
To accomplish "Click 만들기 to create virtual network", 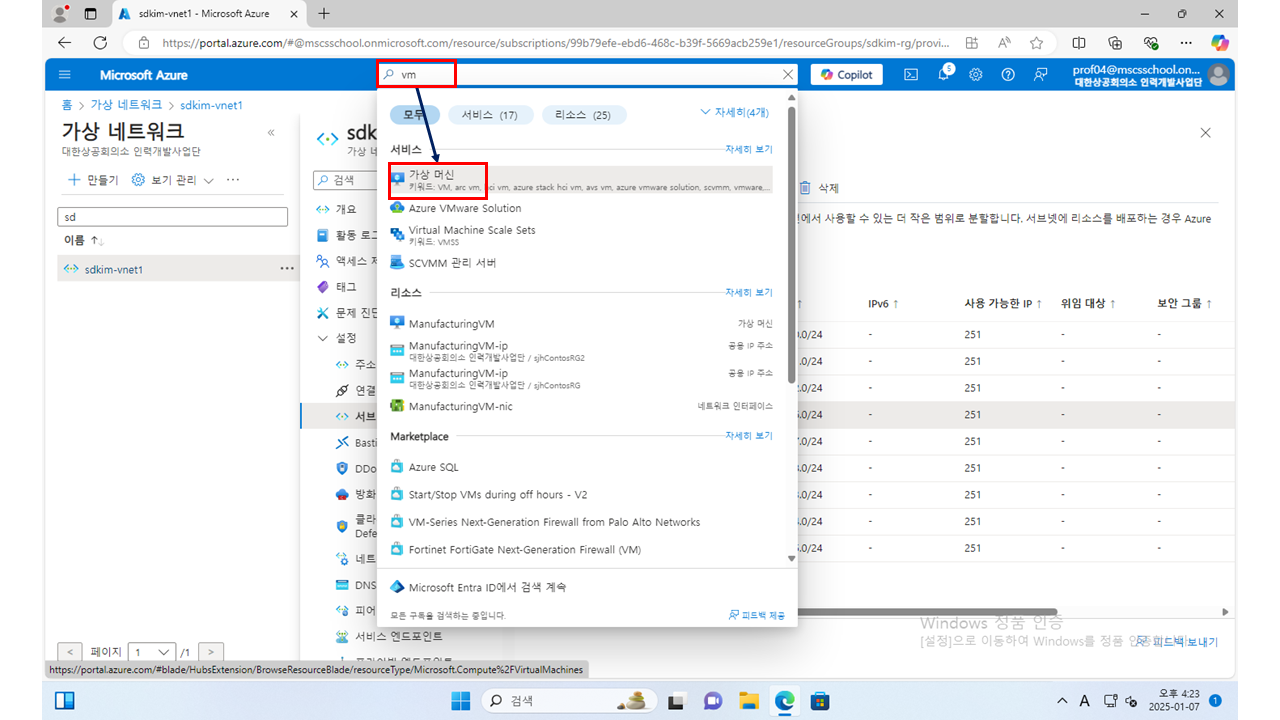I will pos(92,180).
